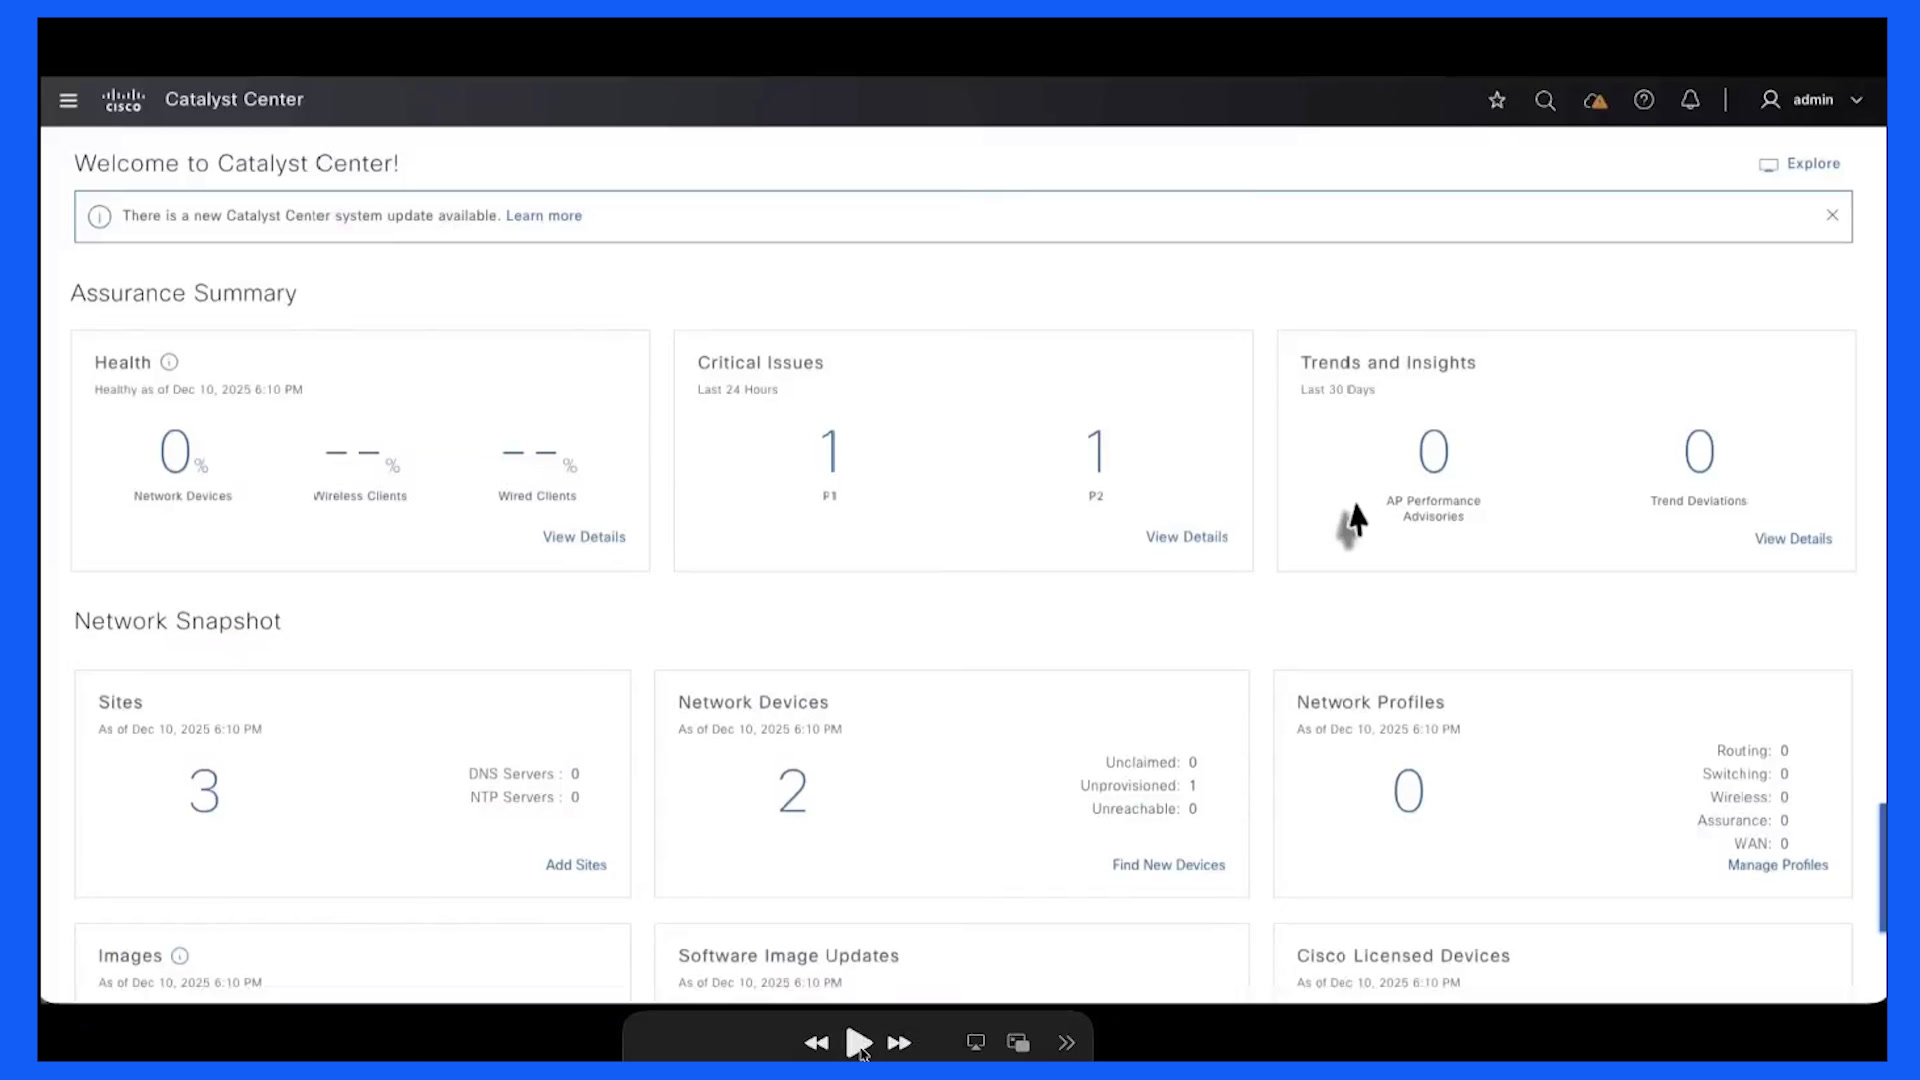Image resolution: width=1920 pixels, height=1080 pixels.
Task: View Details in Health card
Action: pos(584,537)
